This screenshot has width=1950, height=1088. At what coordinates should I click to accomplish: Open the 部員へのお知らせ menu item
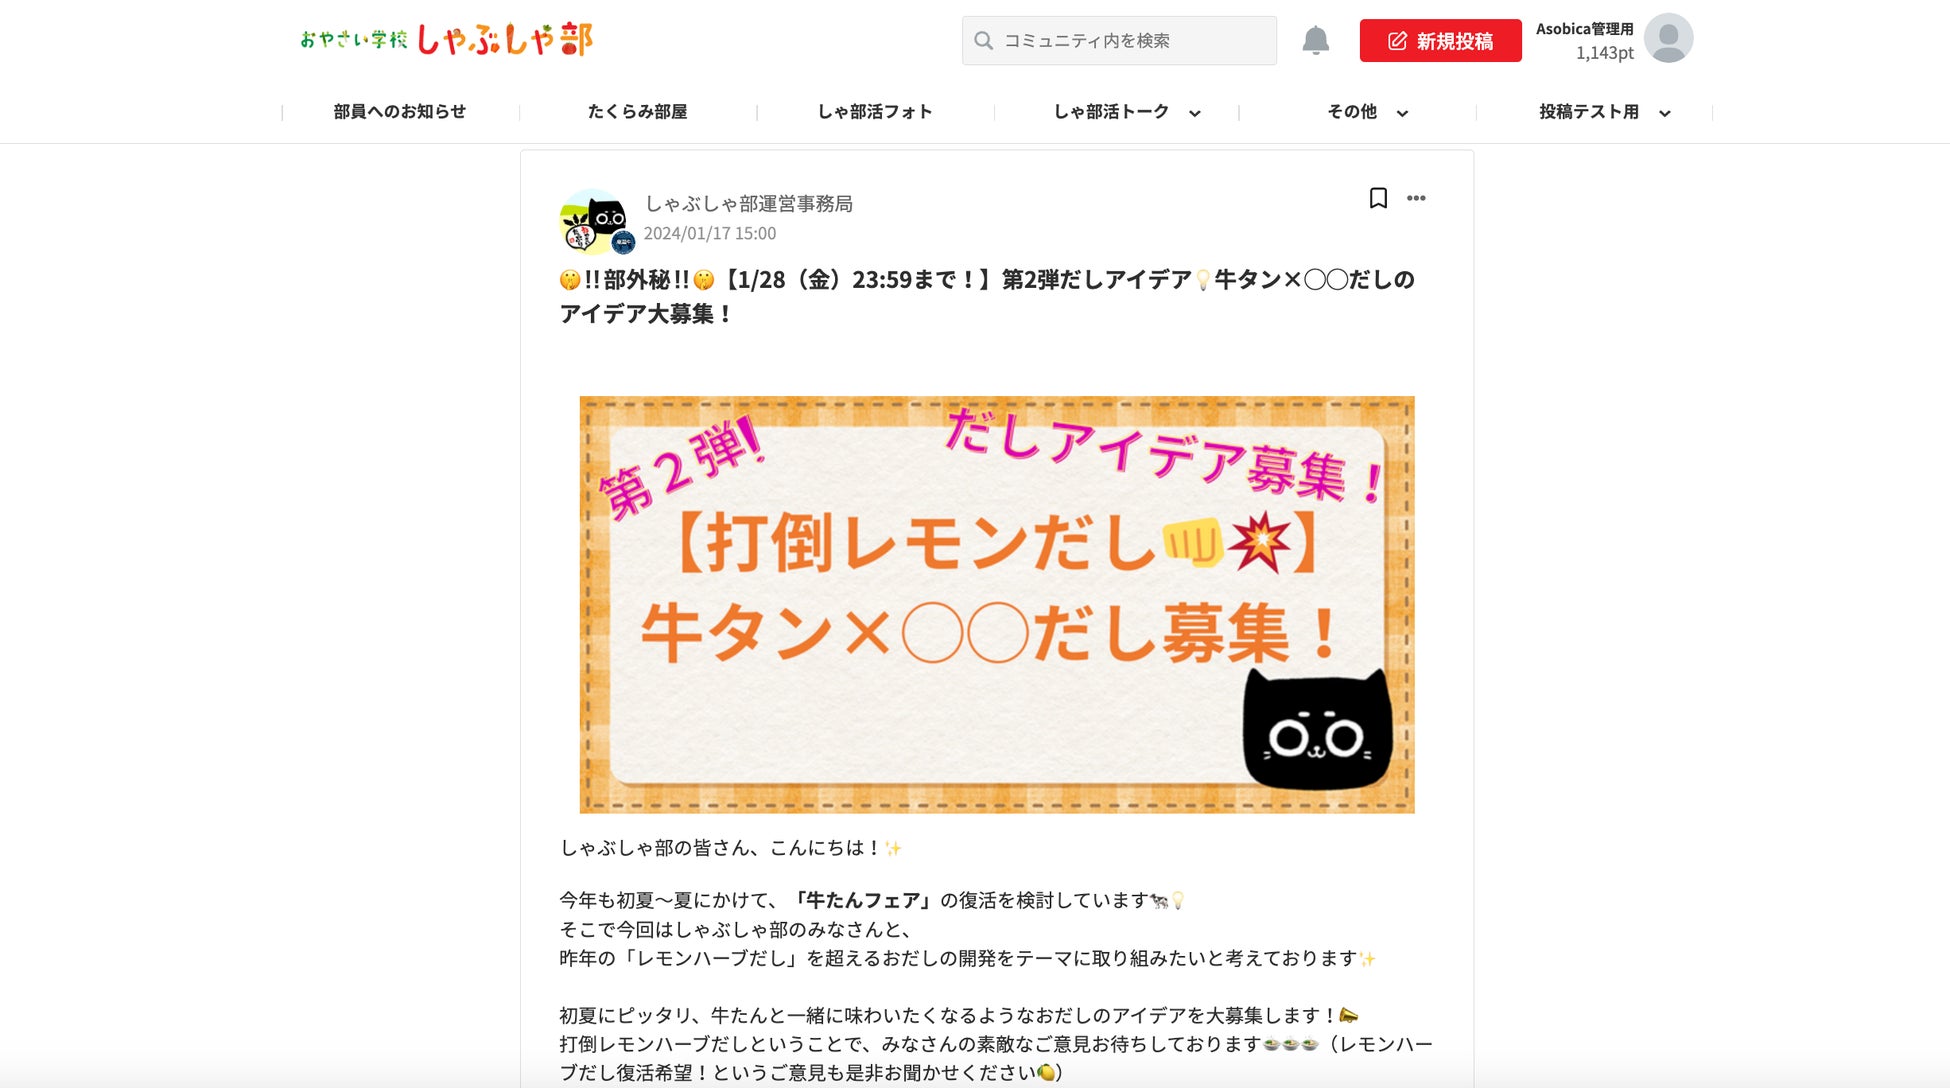(400, 112)
